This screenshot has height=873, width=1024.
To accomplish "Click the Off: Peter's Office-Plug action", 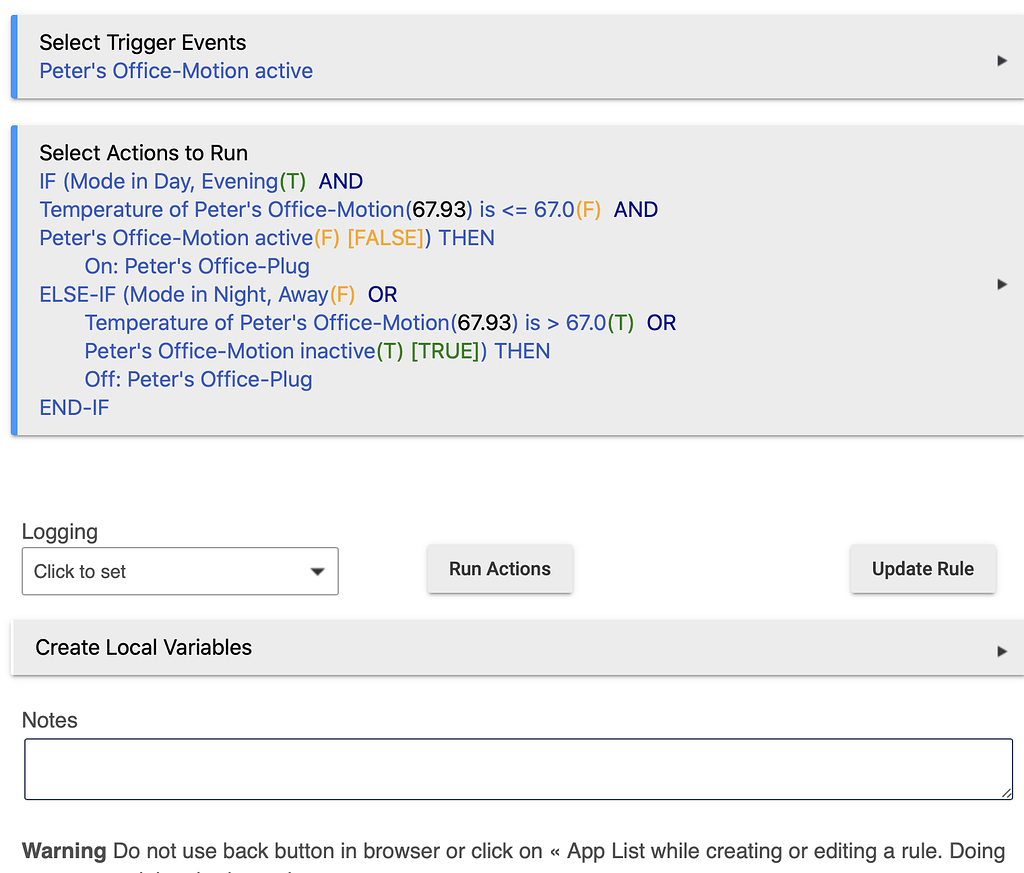I will point(198,380).
